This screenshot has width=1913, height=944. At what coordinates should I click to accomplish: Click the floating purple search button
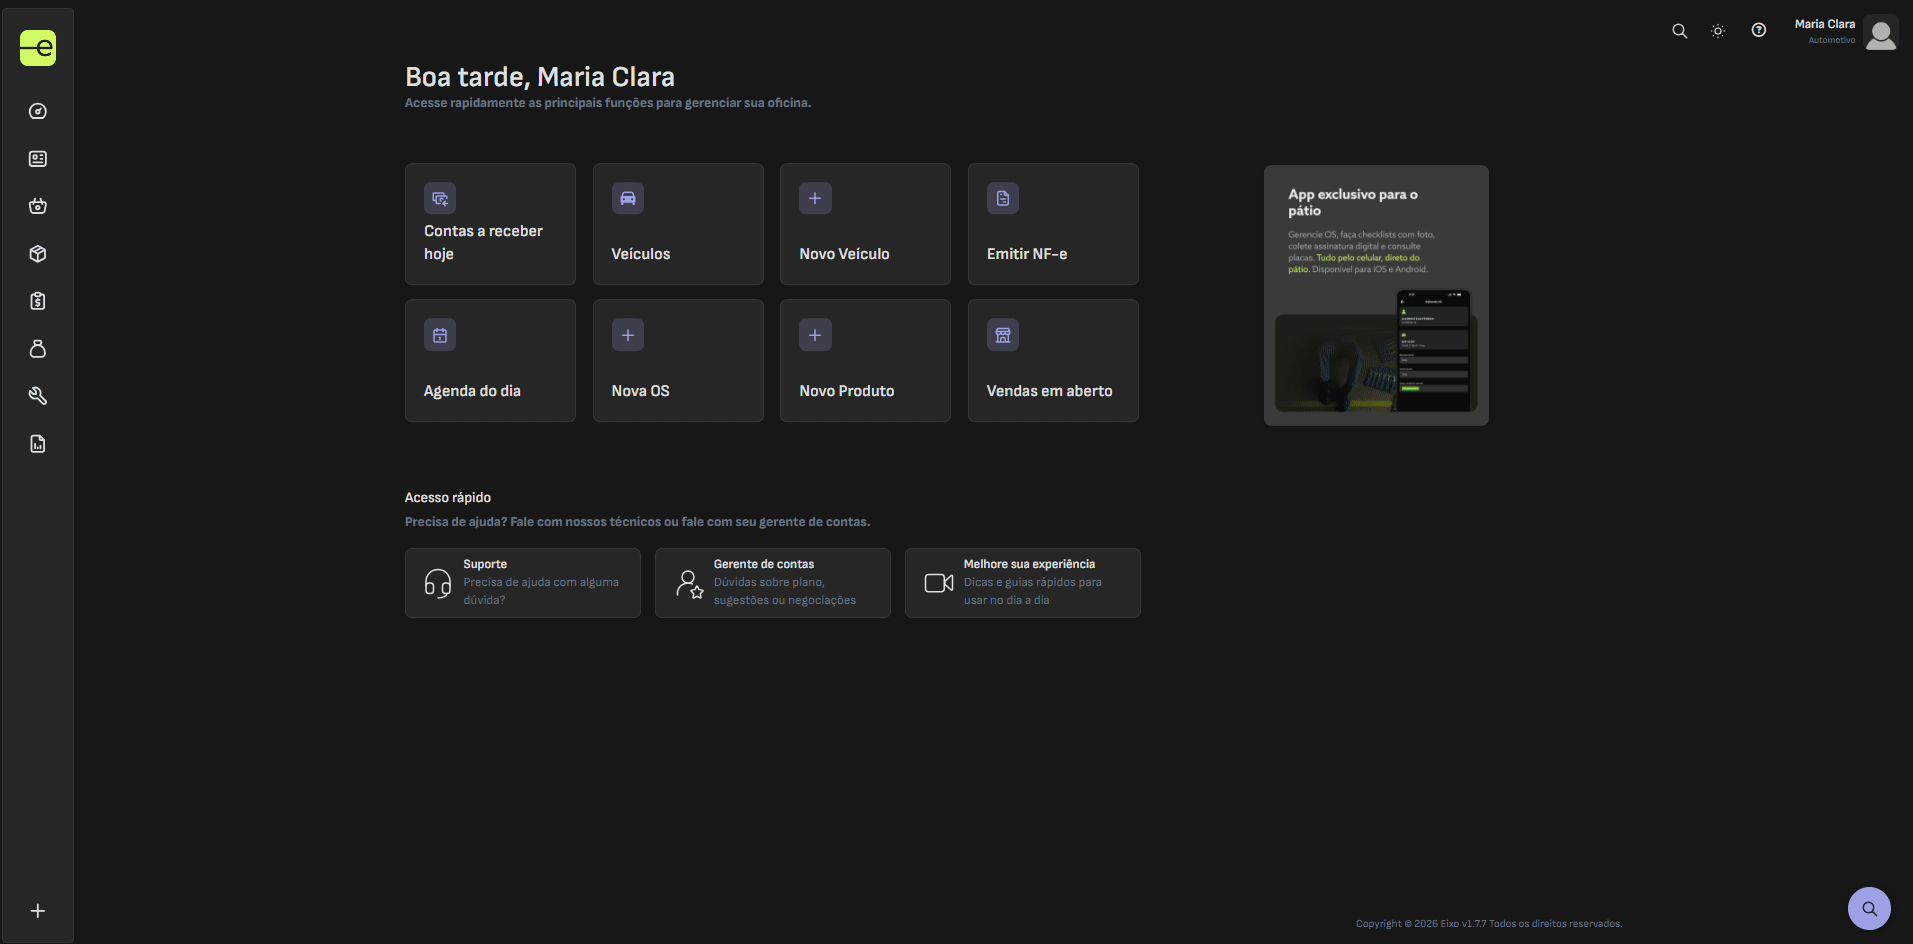(x=1869, y=909)
